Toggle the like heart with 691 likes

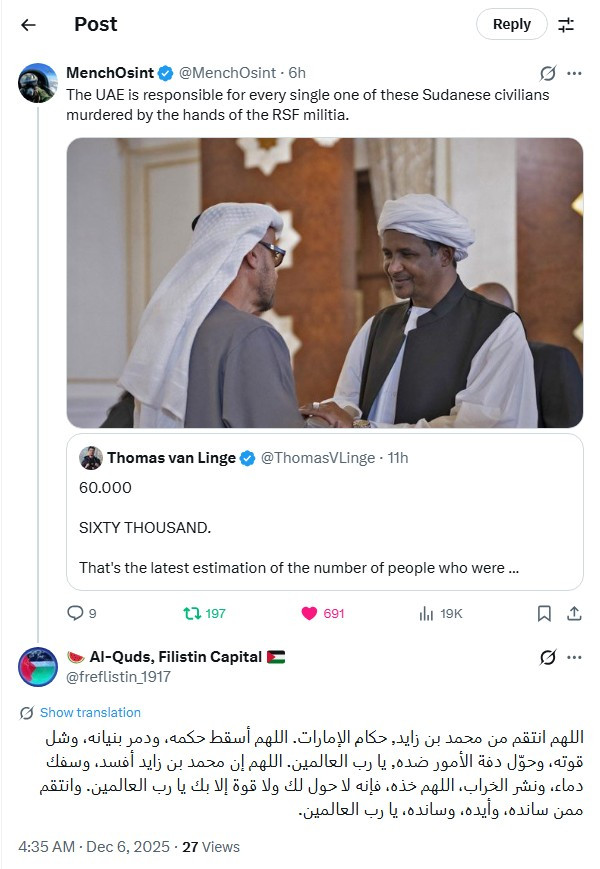tap(310, 613)
